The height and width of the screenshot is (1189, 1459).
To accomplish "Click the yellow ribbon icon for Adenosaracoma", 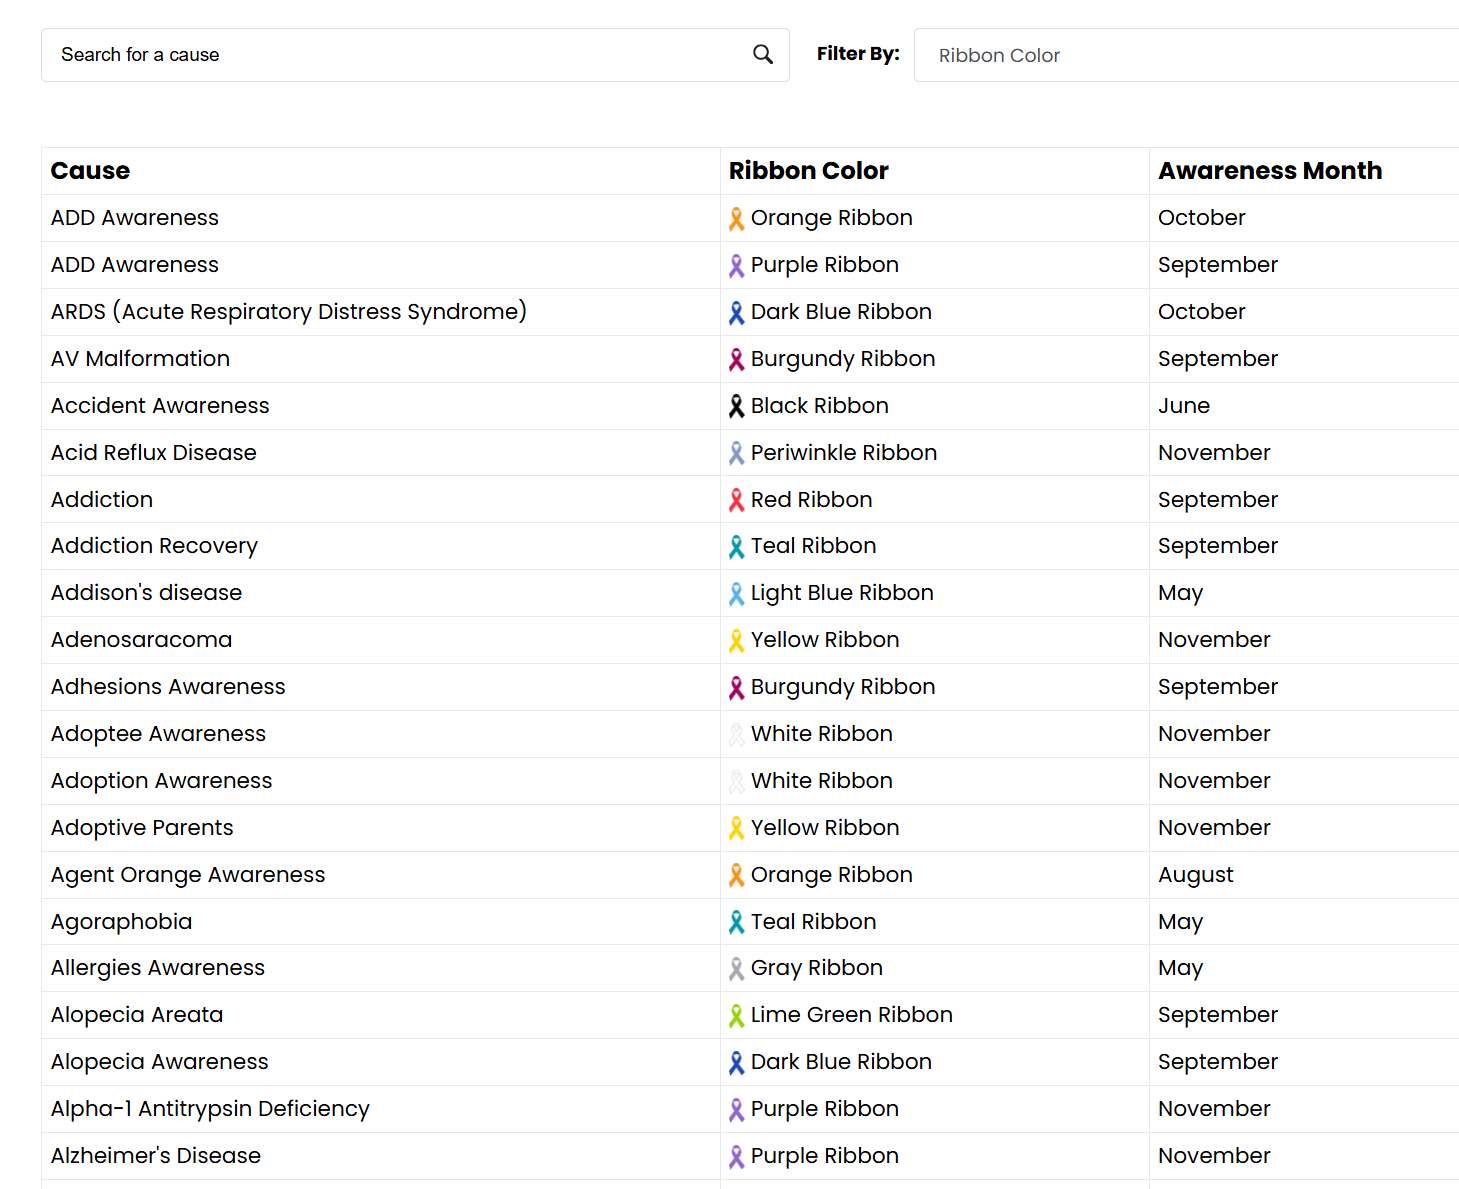I will pos(737,640).
